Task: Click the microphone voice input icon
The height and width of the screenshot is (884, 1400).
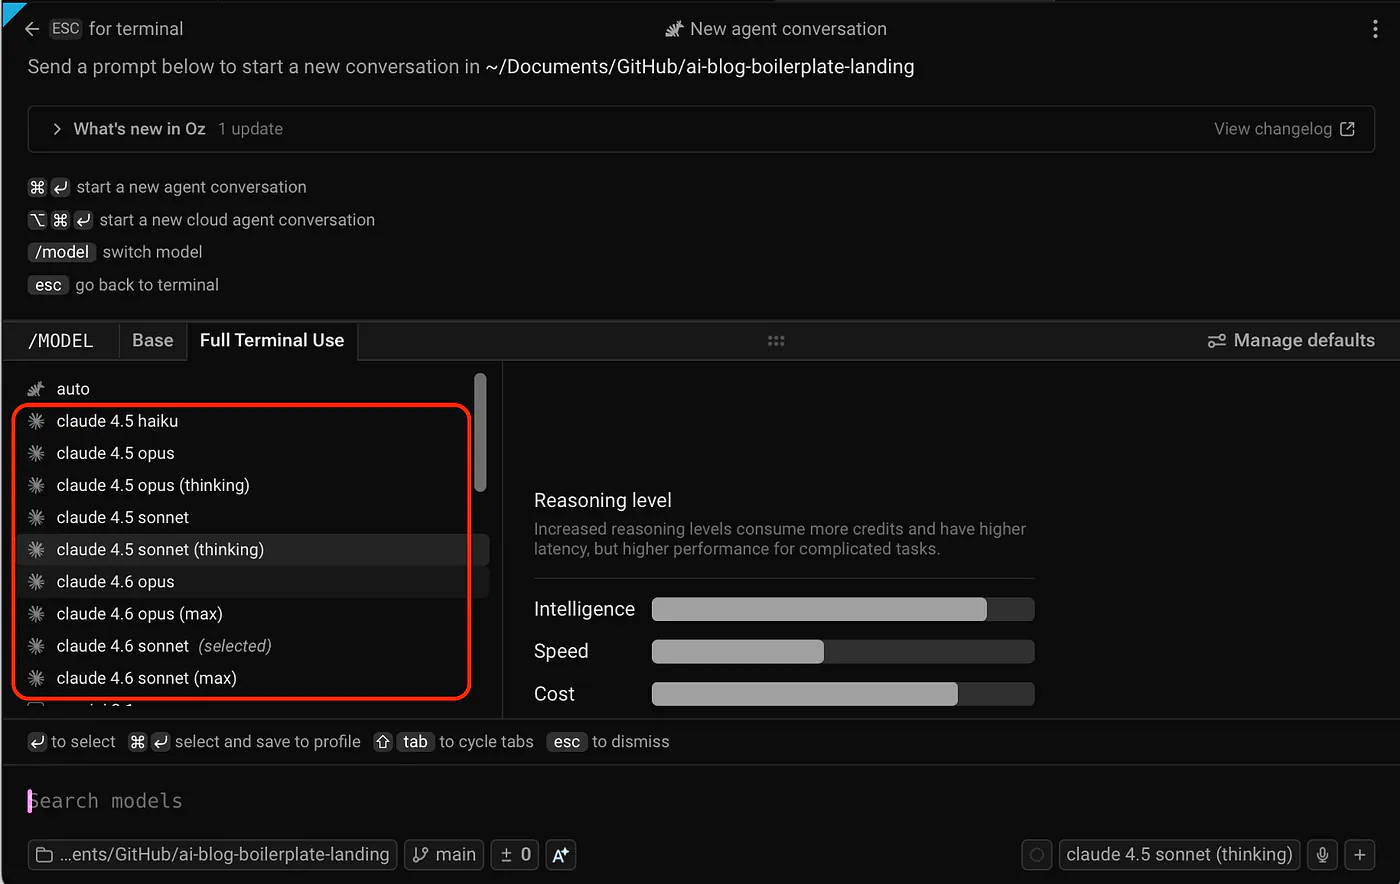Action: coord(1322,855)
